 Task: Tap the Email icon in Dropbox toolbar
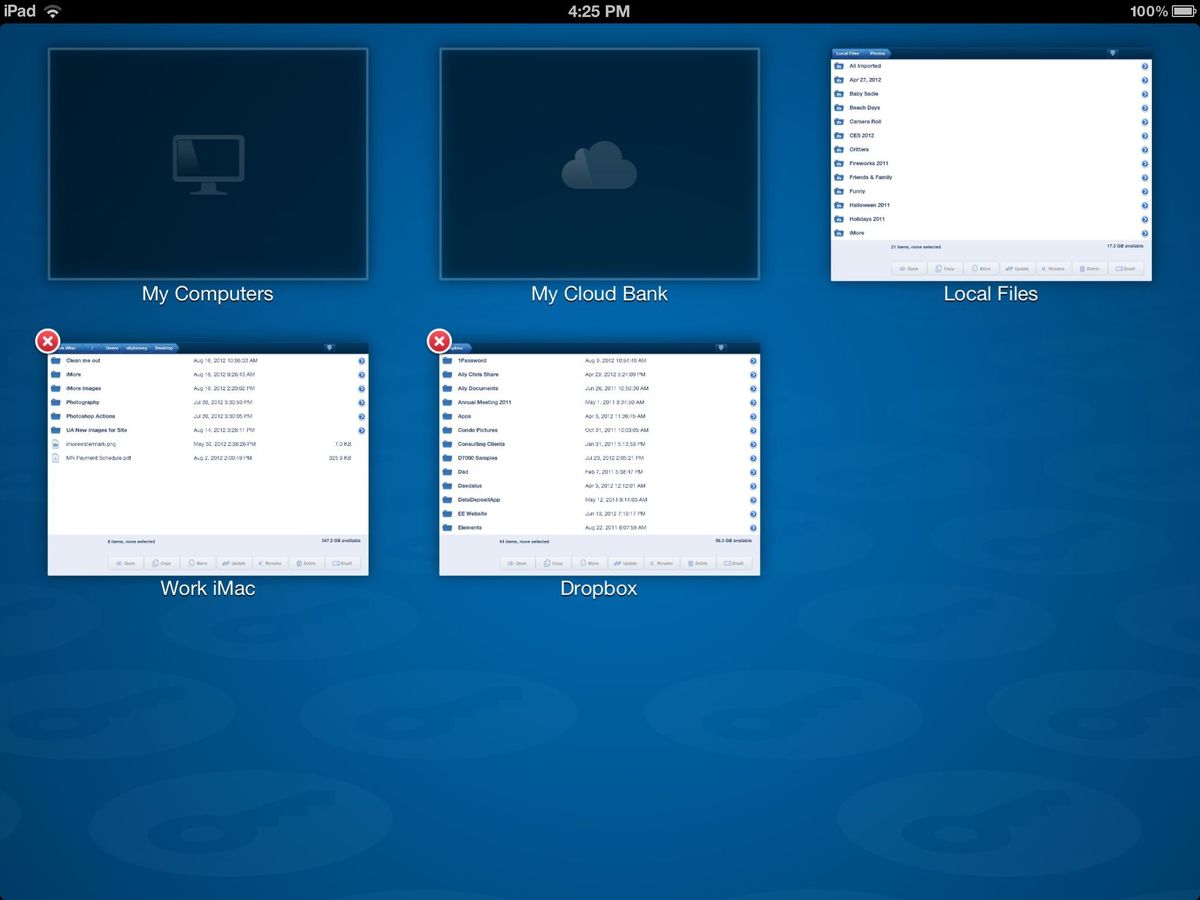735,563
